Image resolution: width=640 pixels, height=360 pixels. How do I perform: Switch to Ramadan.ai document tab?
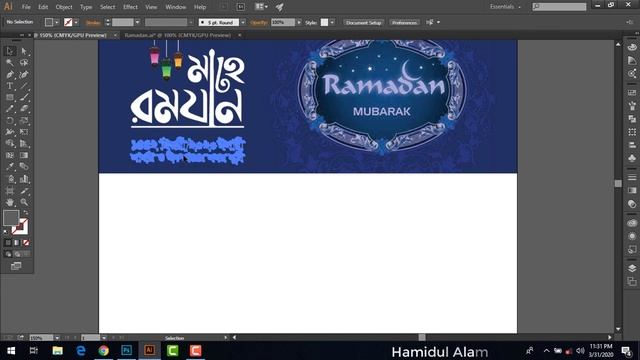pos(178,36)
